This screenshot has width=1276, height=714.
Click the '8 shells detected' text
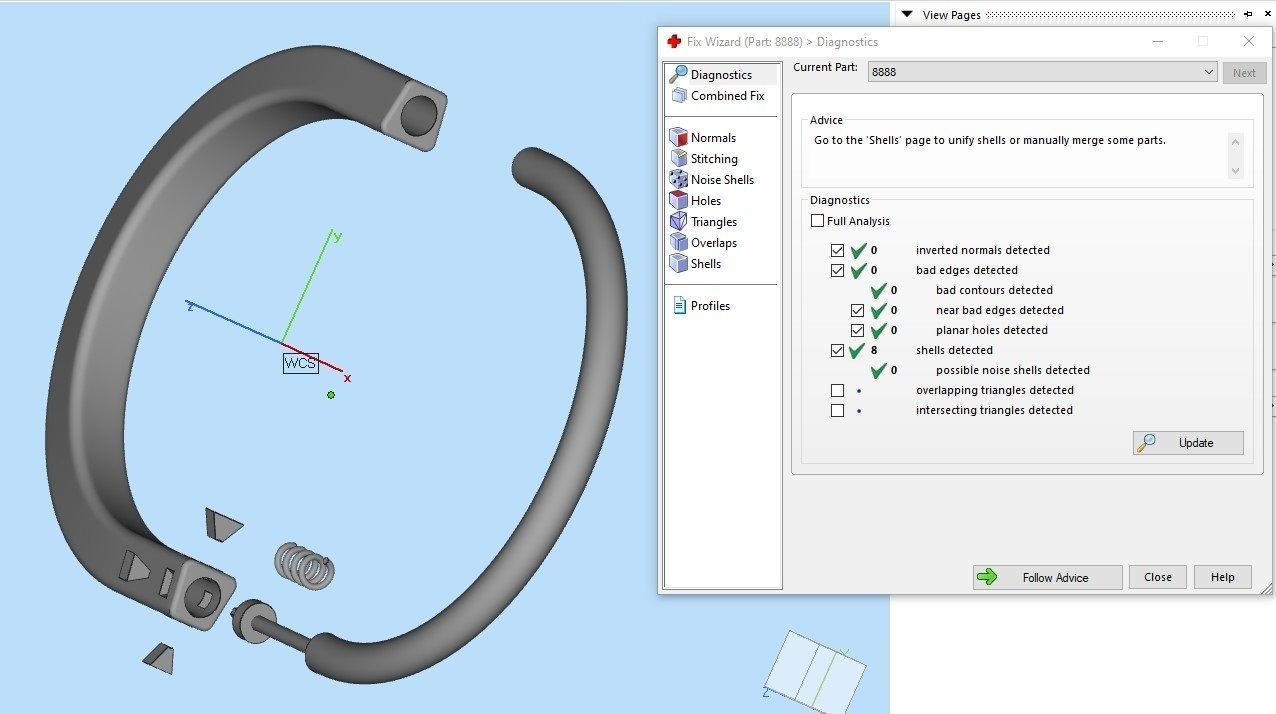click(932, 350)
